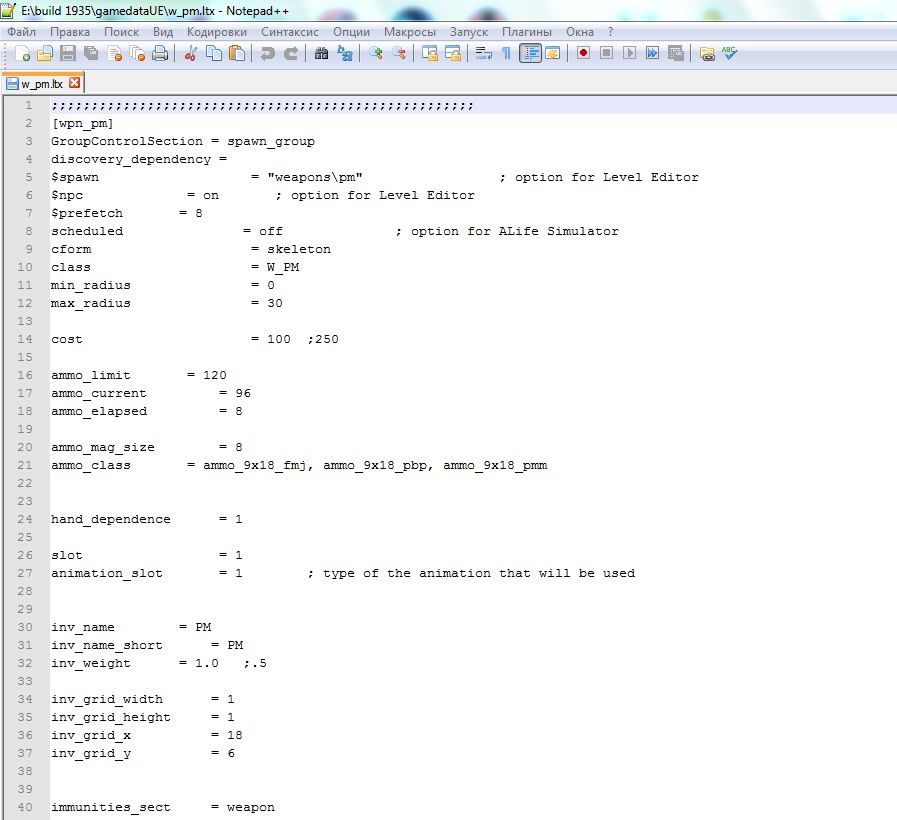Open the Синтаксис menu
This screenshot has width=897, height=820.
[x=289, y=32]
